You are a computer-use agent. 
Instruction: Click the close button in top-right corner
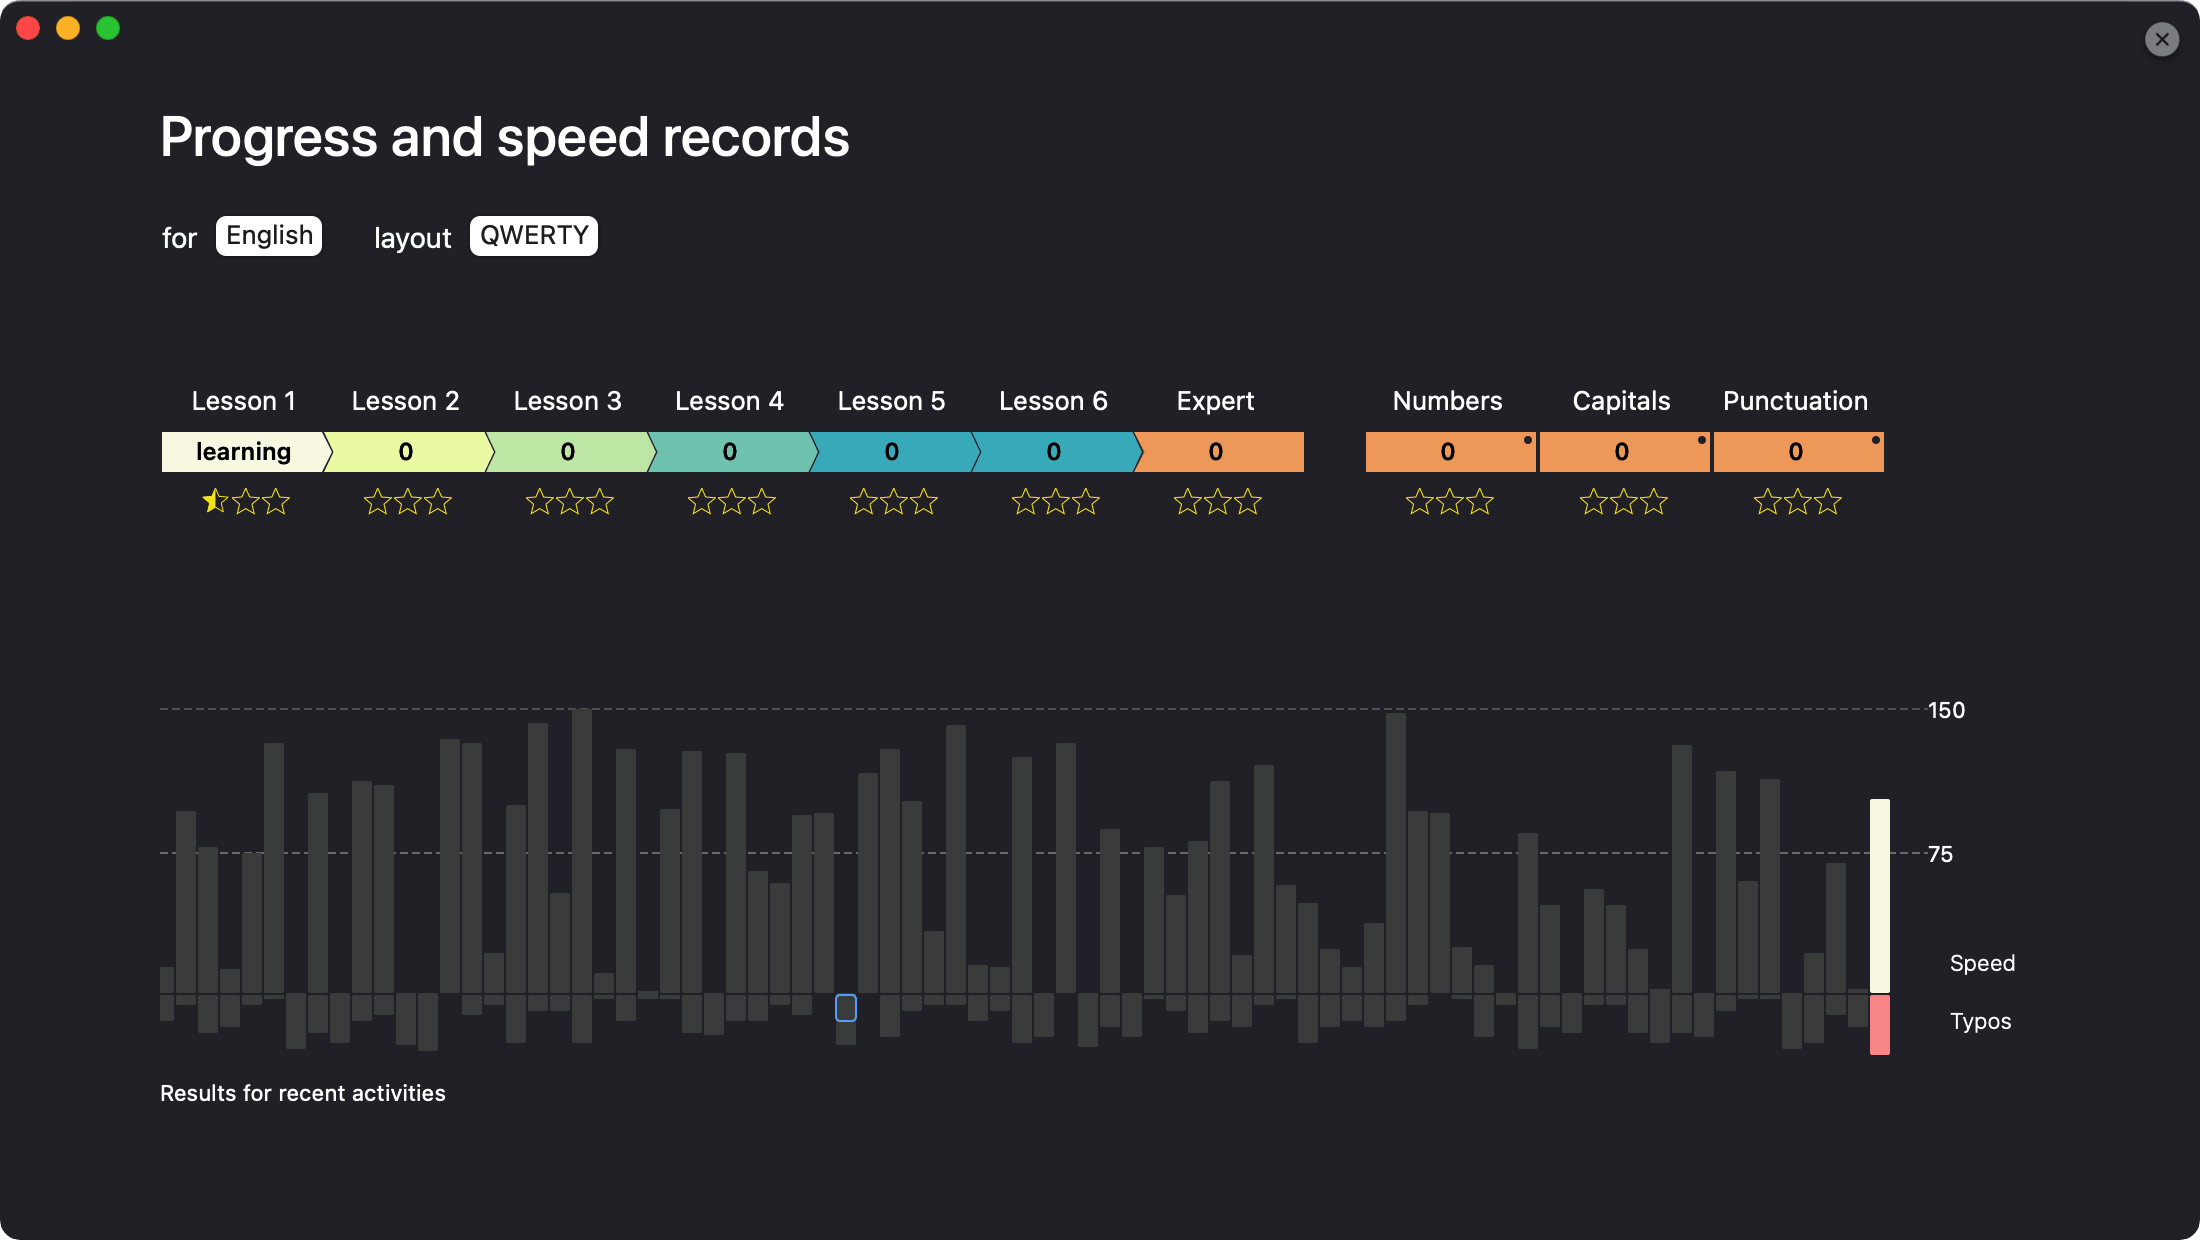coord(2164,39)
